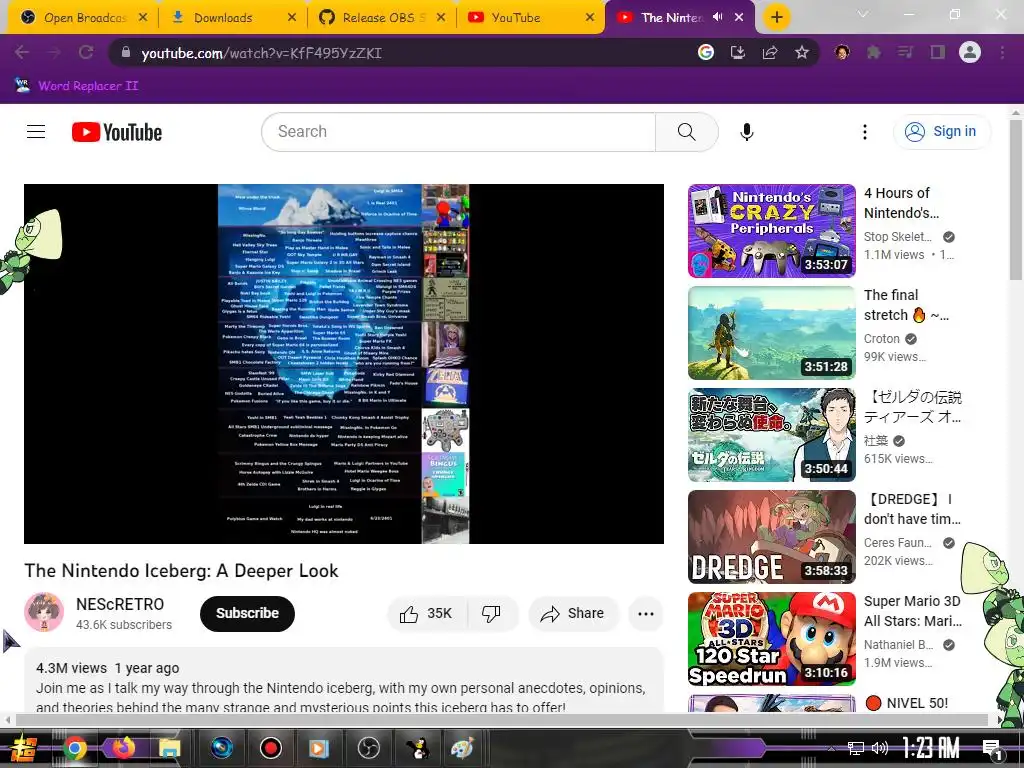Open Paint from taskbar

[x=462, y=747]
